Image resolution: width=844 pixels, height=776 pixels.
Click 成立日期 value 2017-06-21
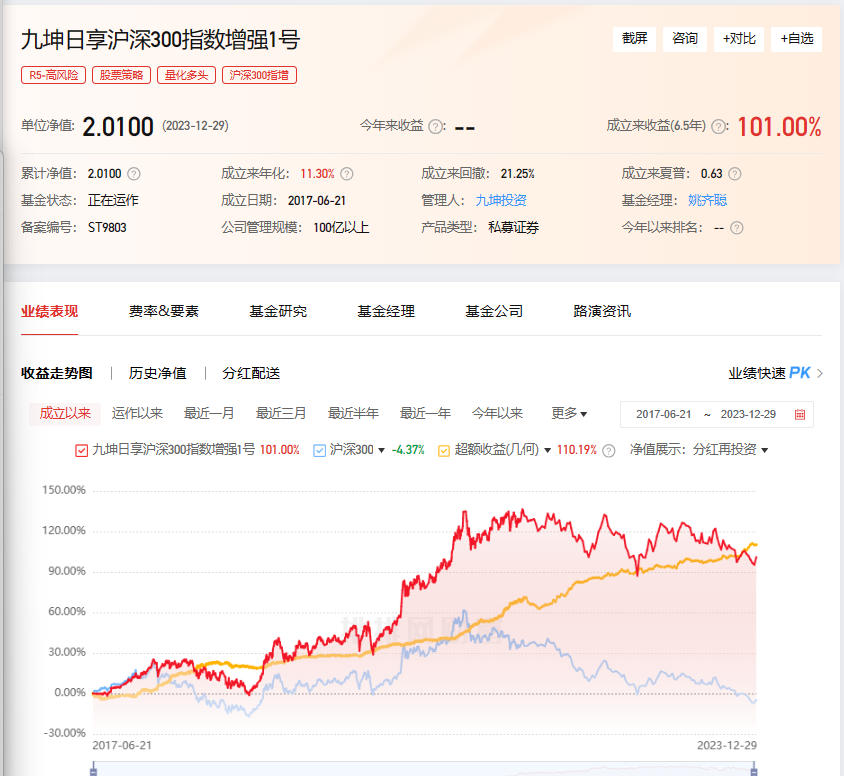point(317,201)
